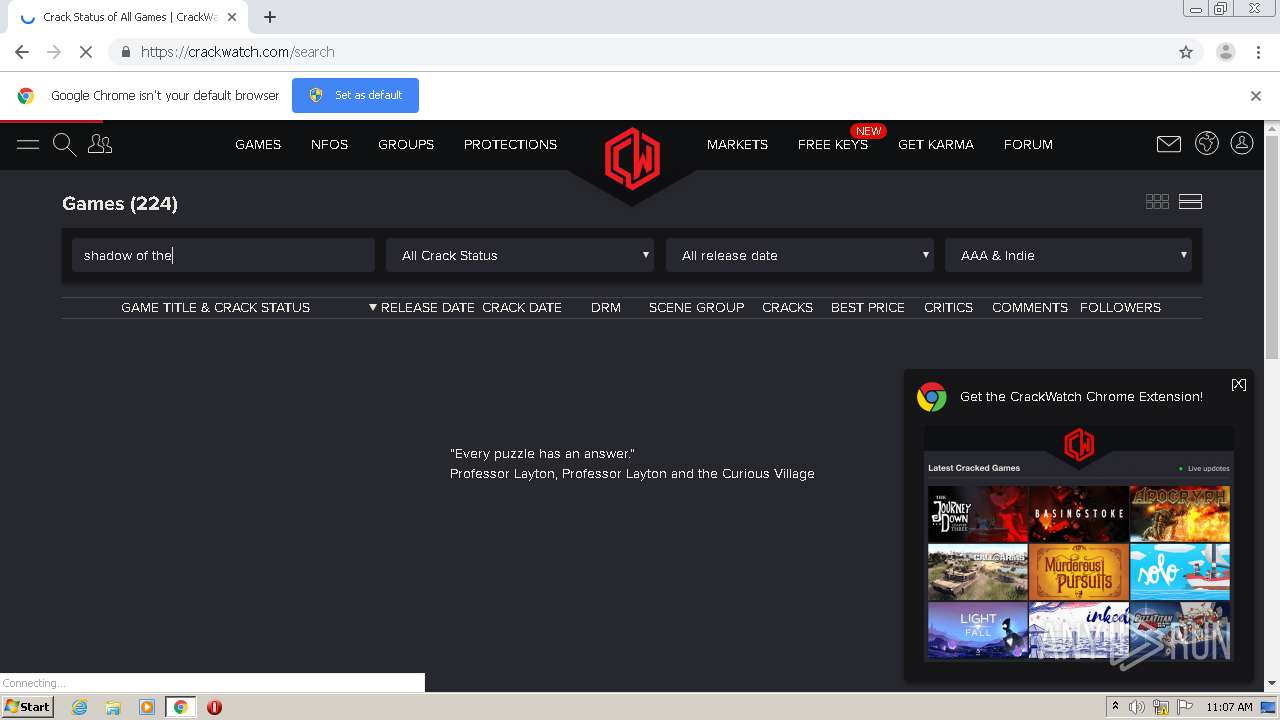View site lock security info
1280x720 pixels.
pyautogui.click(x=125, y=52)
